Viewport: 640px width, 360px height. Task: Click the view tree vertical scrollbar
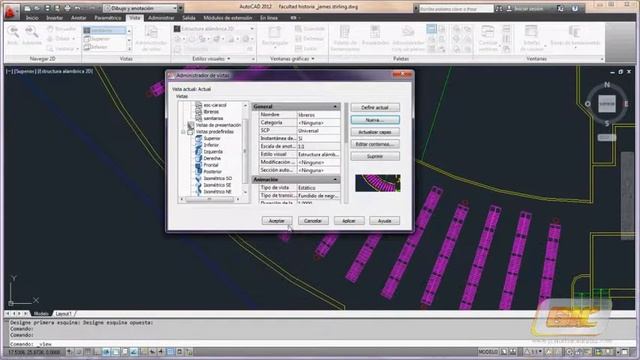245,149
